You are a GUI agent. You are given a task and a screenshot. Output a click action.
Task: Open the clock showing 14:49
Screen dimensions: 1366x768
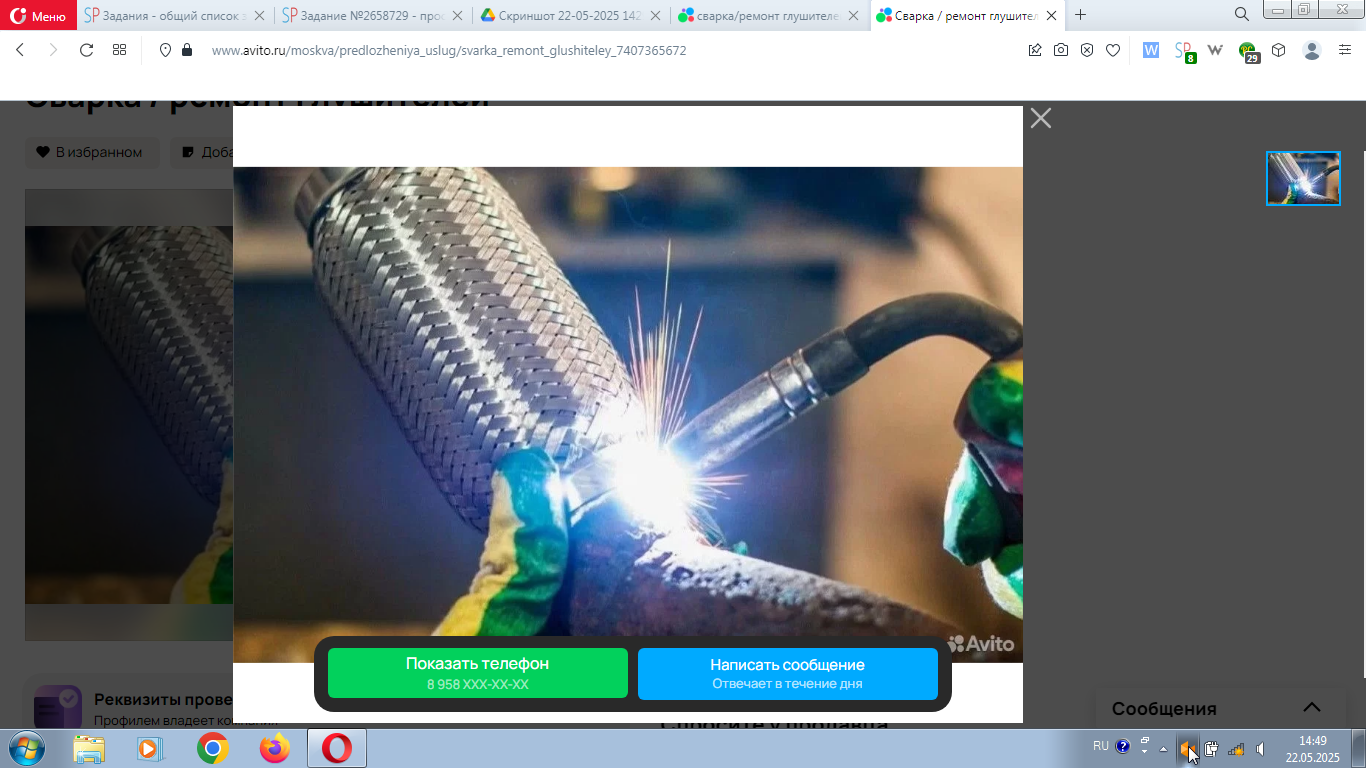click(x=1312, y=749)
